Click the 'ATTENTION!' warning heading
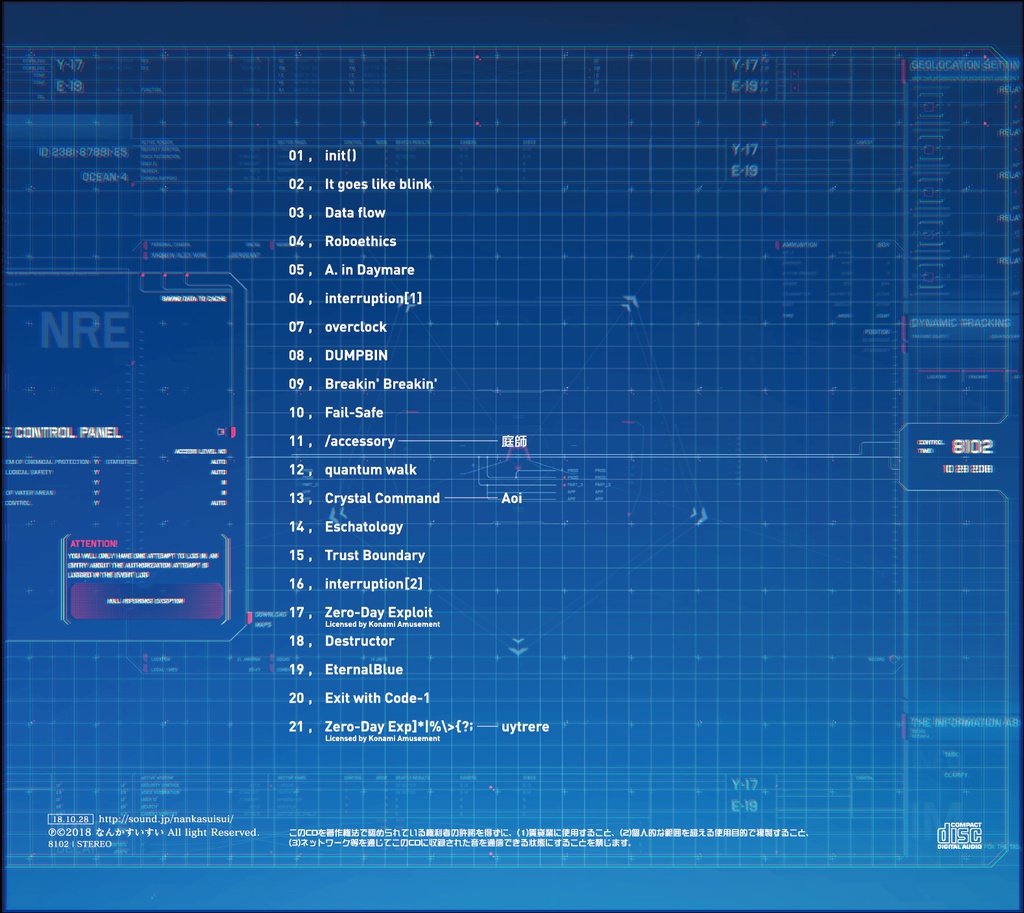The width and height of the screenshot is (1024, 913). pyautogui.click(x=94, y=543)
